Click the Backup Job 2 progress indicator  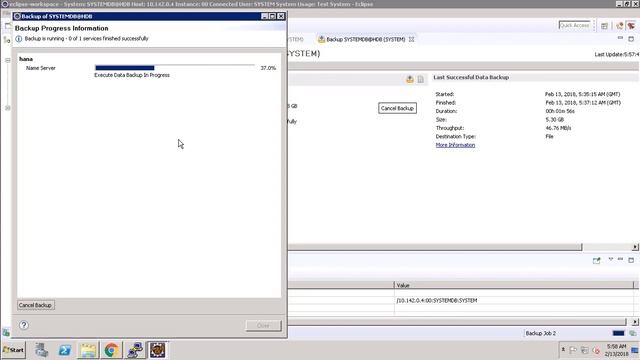tap(618, 333)
